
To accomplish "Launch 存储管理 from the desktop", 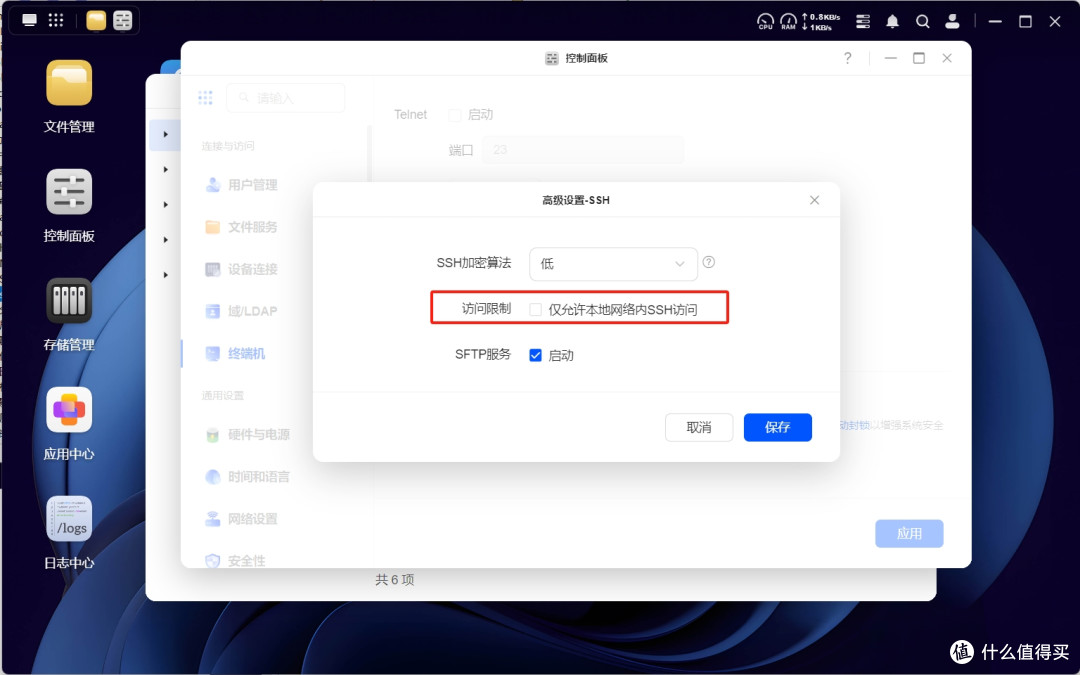I will 69,300.
